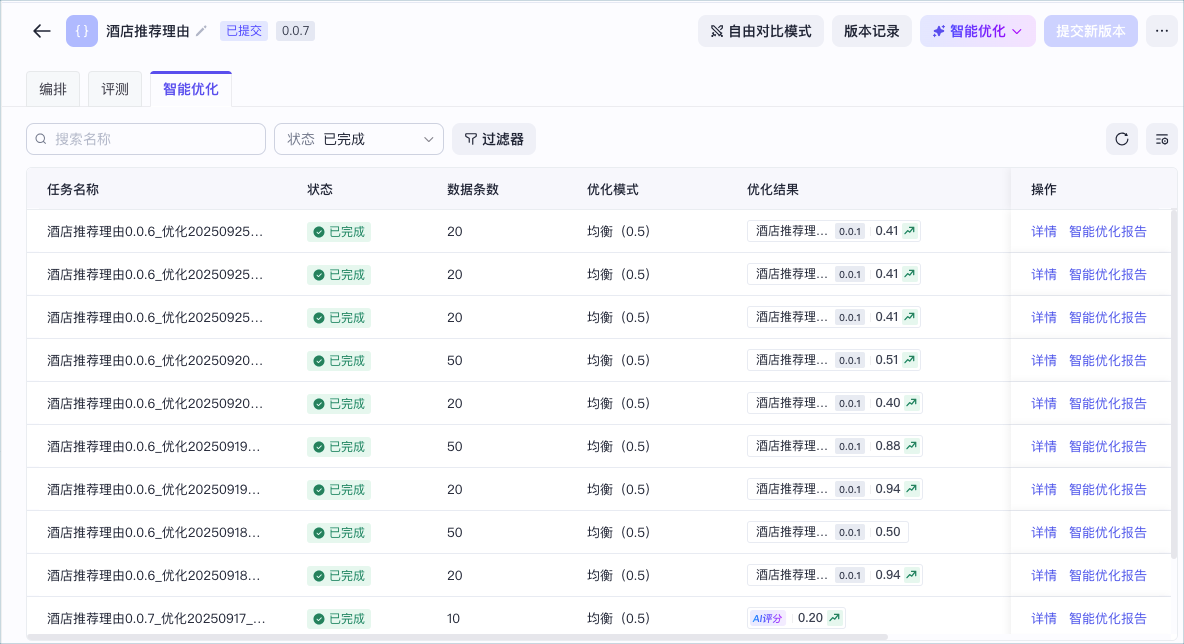Screen dimensions: 1184x644
Task: Focus the 搜索名称 search field
Action: tap(146, 139)
